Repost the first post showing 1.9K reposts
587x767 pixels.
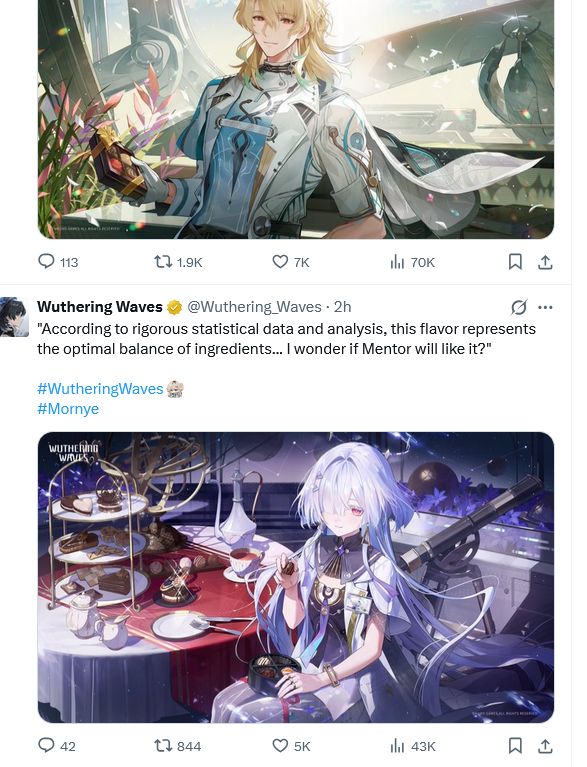click(x=178, y=262)
